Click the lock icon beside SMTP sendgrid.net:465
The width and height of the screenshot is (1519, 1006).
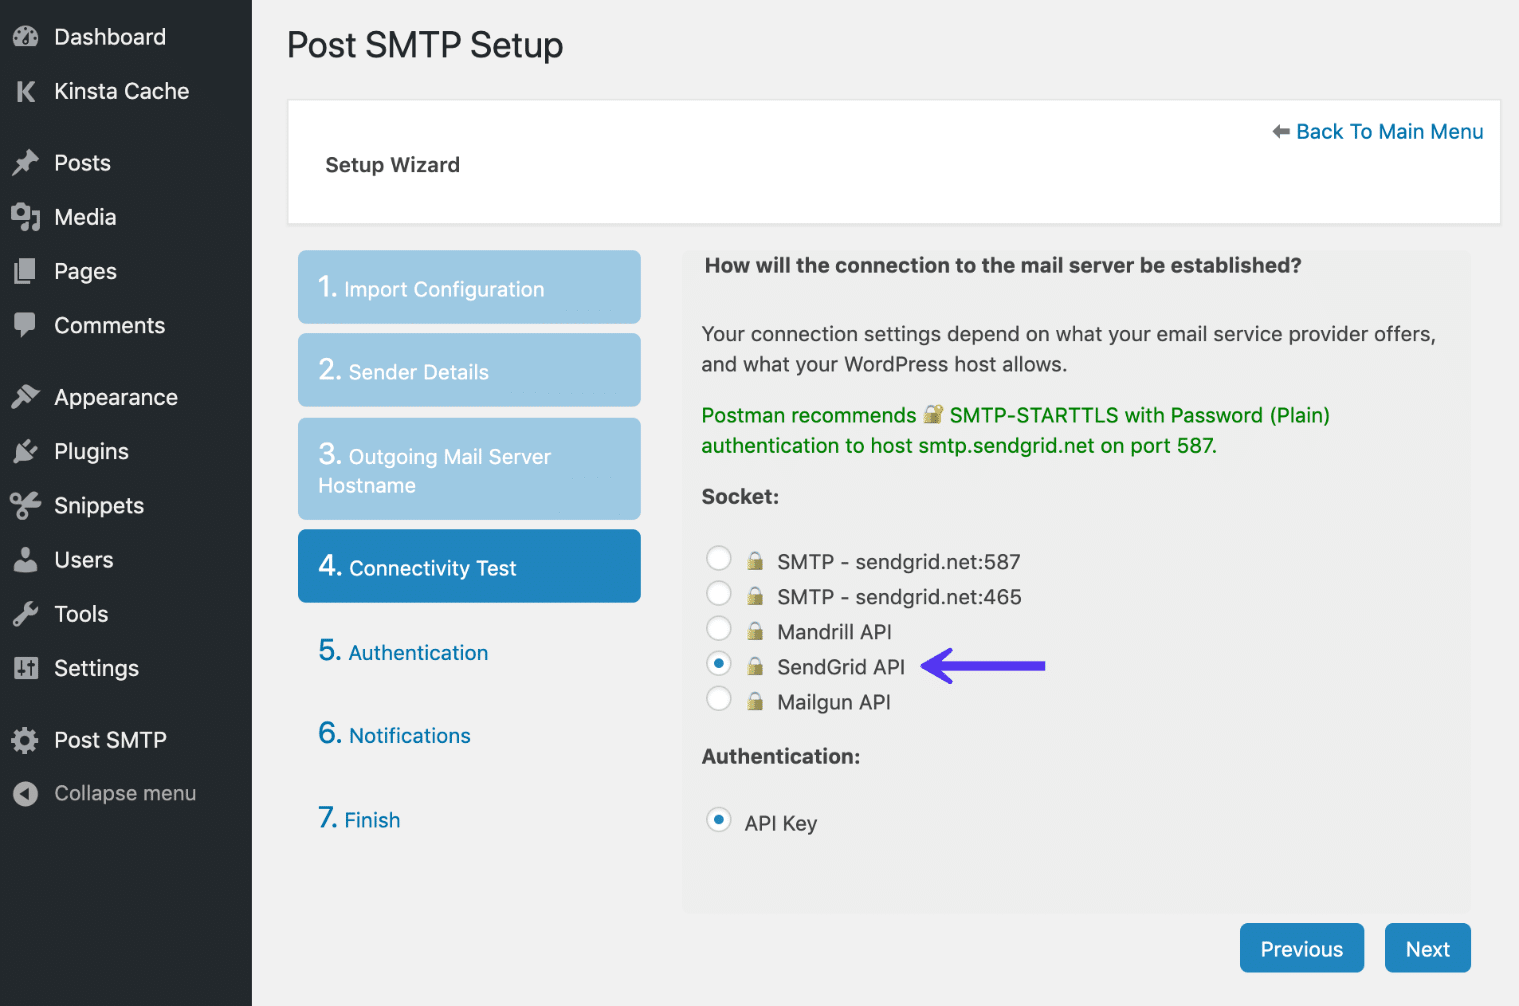point(756,596)
